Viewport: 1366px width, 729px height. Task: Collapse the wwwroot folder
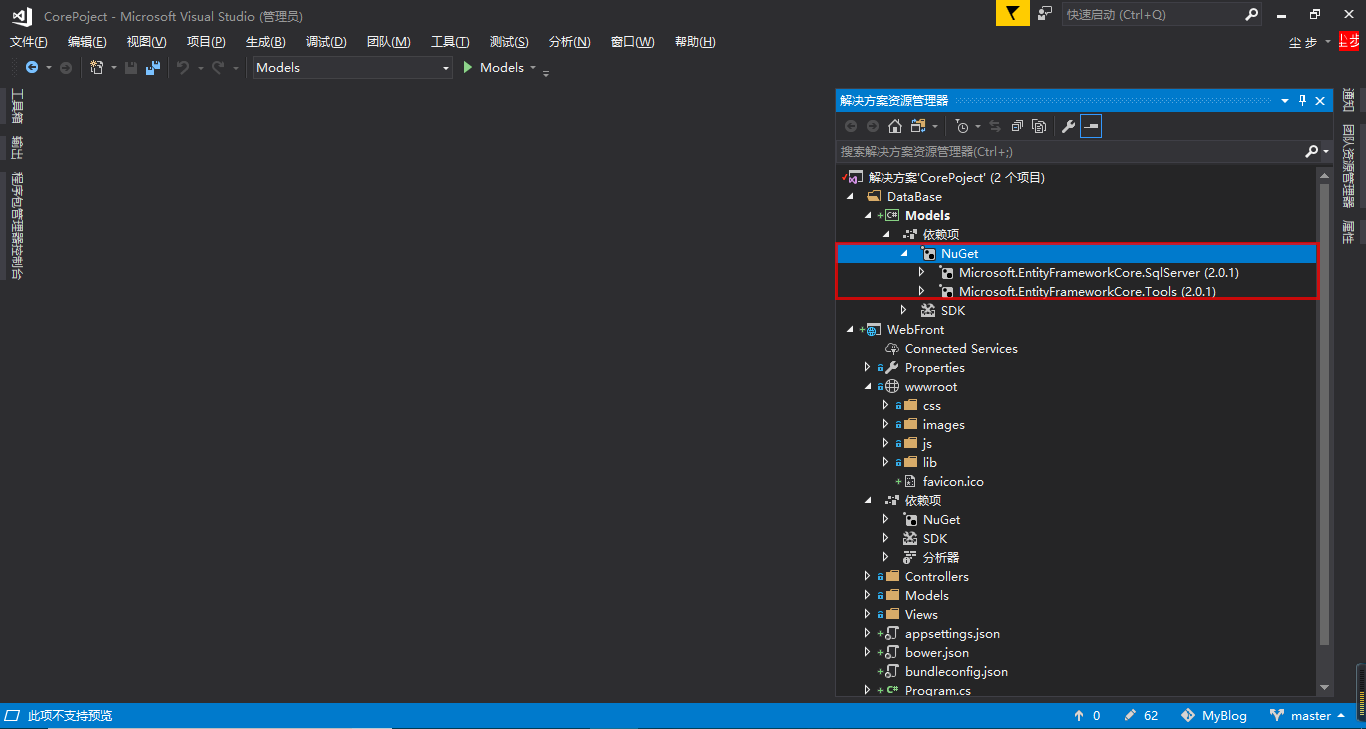[868, 387]
